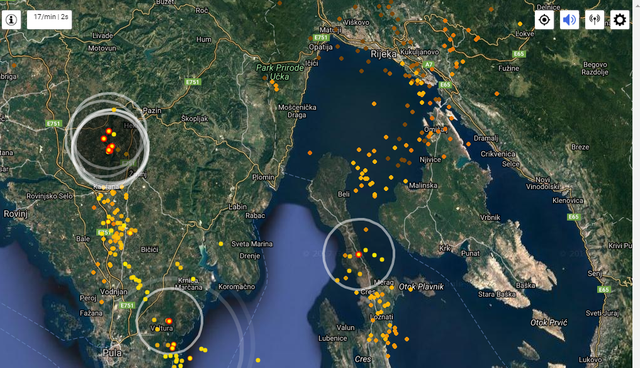Click the Sveta Marina label
The width and height of the screenshot is (640, 368).
[252, 244]
